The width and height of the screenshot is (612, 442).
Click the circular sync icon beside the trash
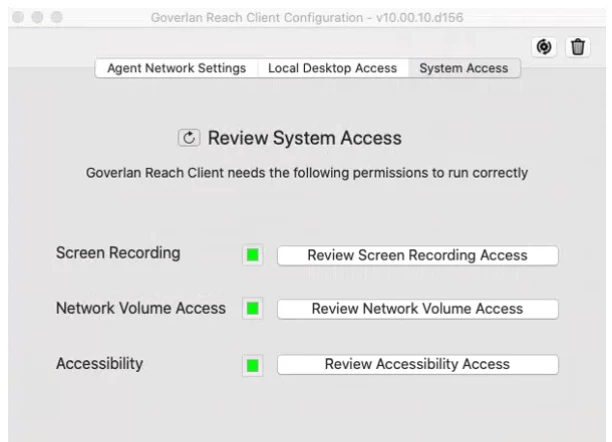544,47
